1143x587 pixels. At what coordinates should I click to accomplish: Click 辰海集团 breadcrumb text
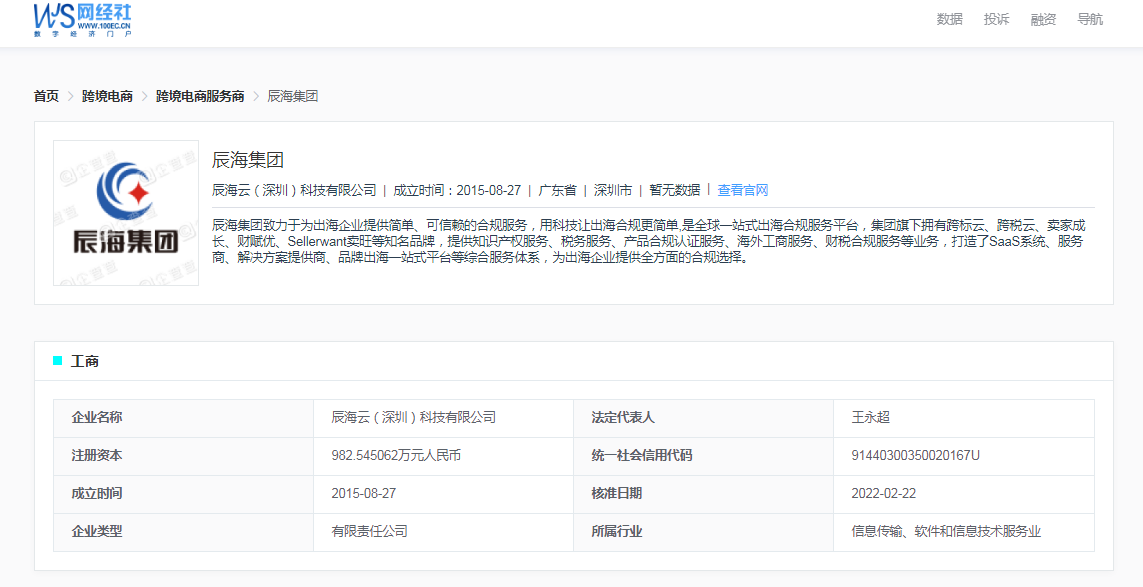click(x=292, y=96)
